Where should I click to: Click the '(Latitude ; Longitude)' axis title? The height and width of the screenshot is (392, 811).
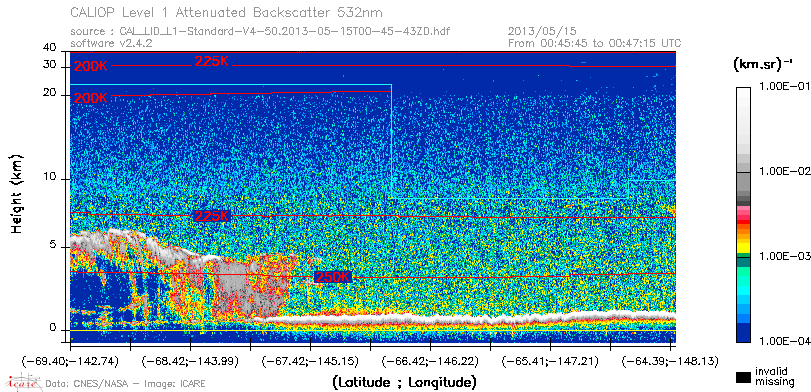coord(405,383)
